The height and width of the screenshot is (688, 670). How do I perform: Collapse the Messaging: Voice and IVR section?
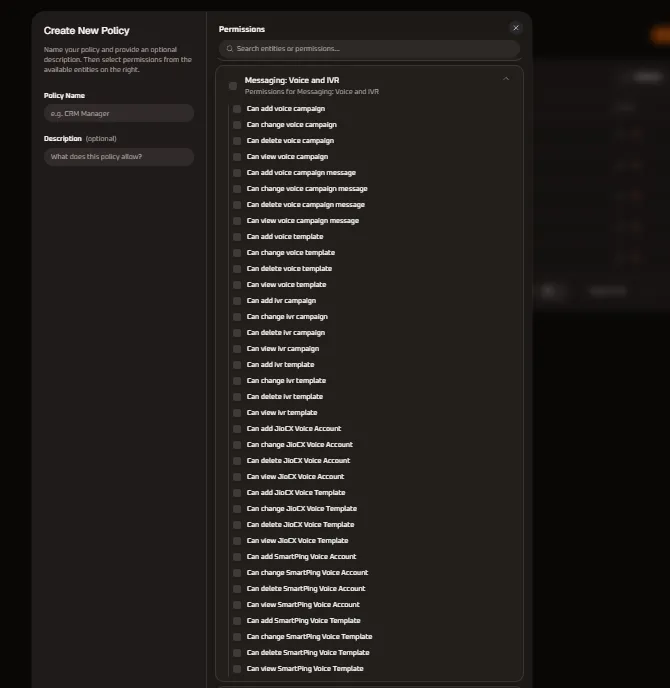[506, 79]
